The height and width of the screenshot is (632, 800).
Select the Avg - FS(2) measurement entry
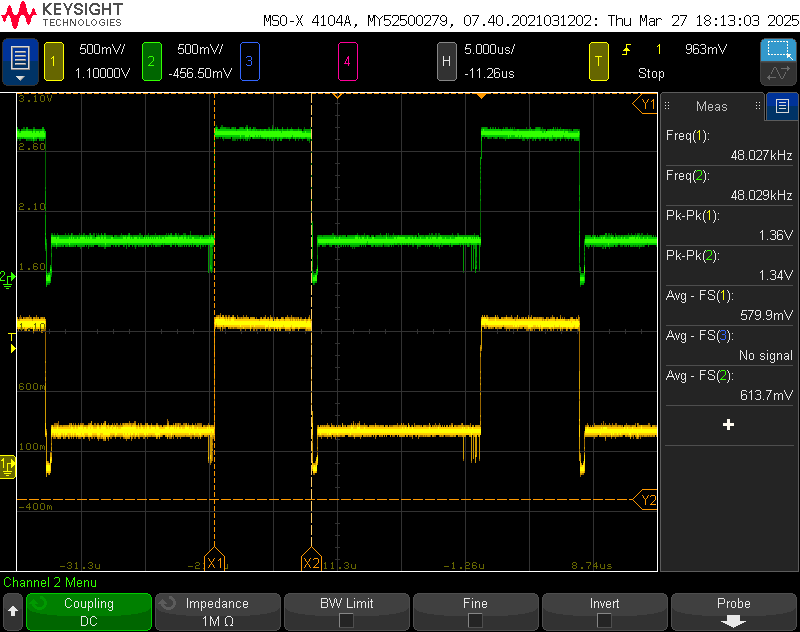tap(729, 385)
